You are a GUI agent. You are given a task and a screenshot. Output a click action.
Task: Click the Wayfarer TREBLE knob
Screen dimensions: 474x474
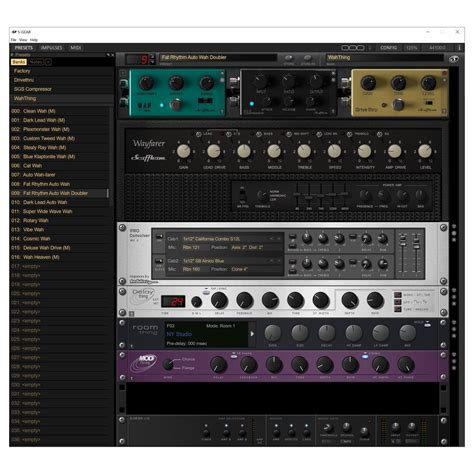(x=304, y=151)
